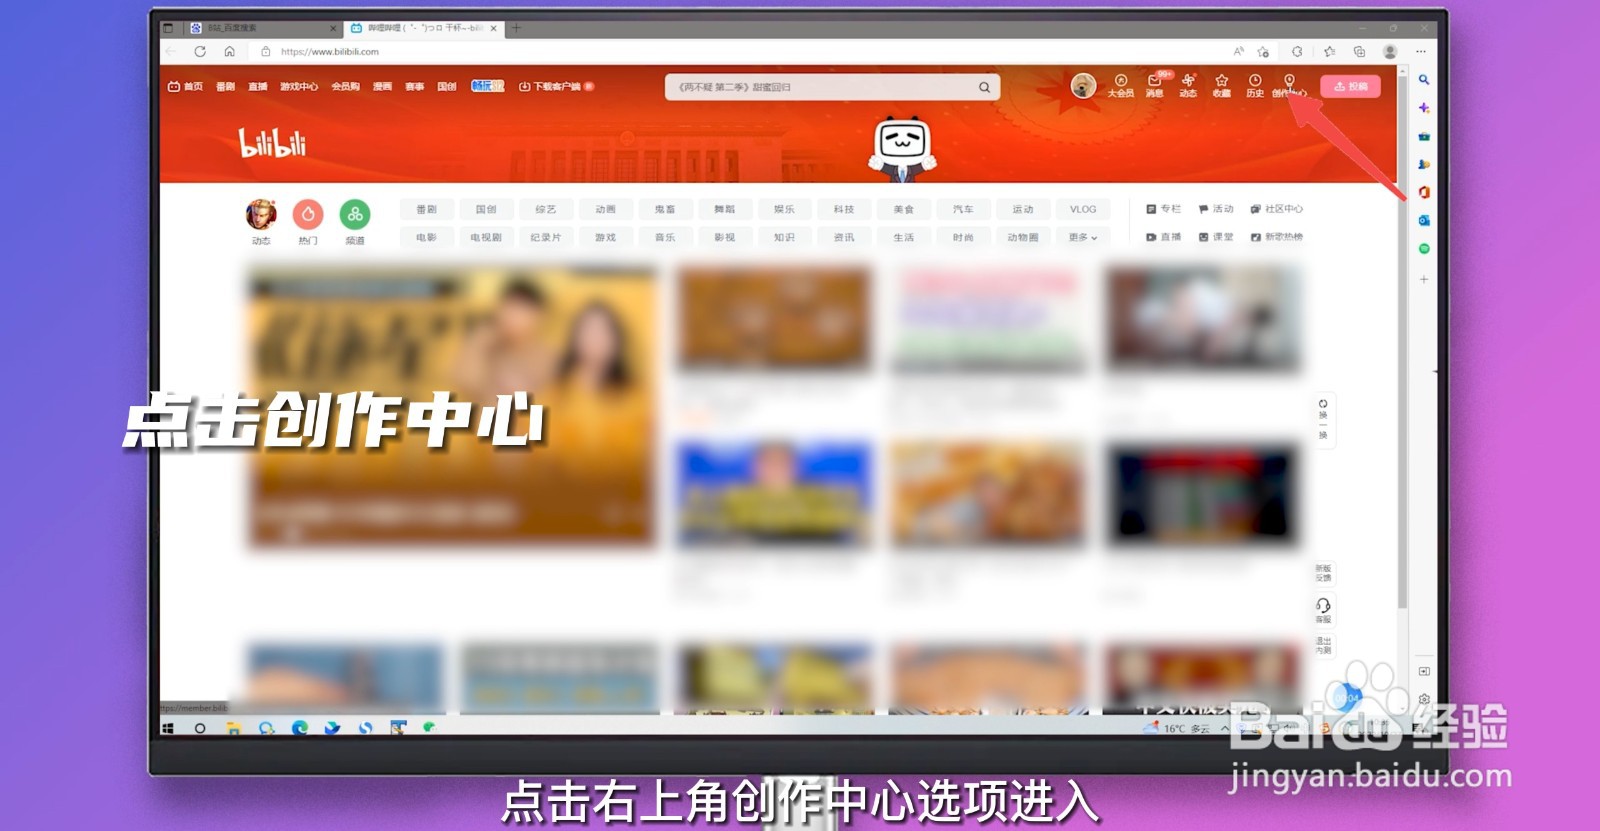Select the 番剧 category tag
1600x831 pixels.
pyautogui.click(x=426, y=209)
